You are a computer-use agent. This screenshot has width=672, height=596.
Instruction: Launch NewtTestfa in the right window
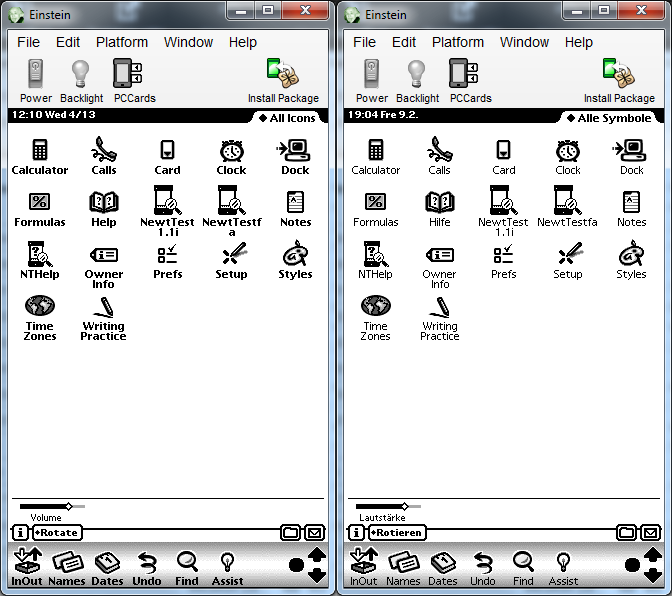coord(567,206)
